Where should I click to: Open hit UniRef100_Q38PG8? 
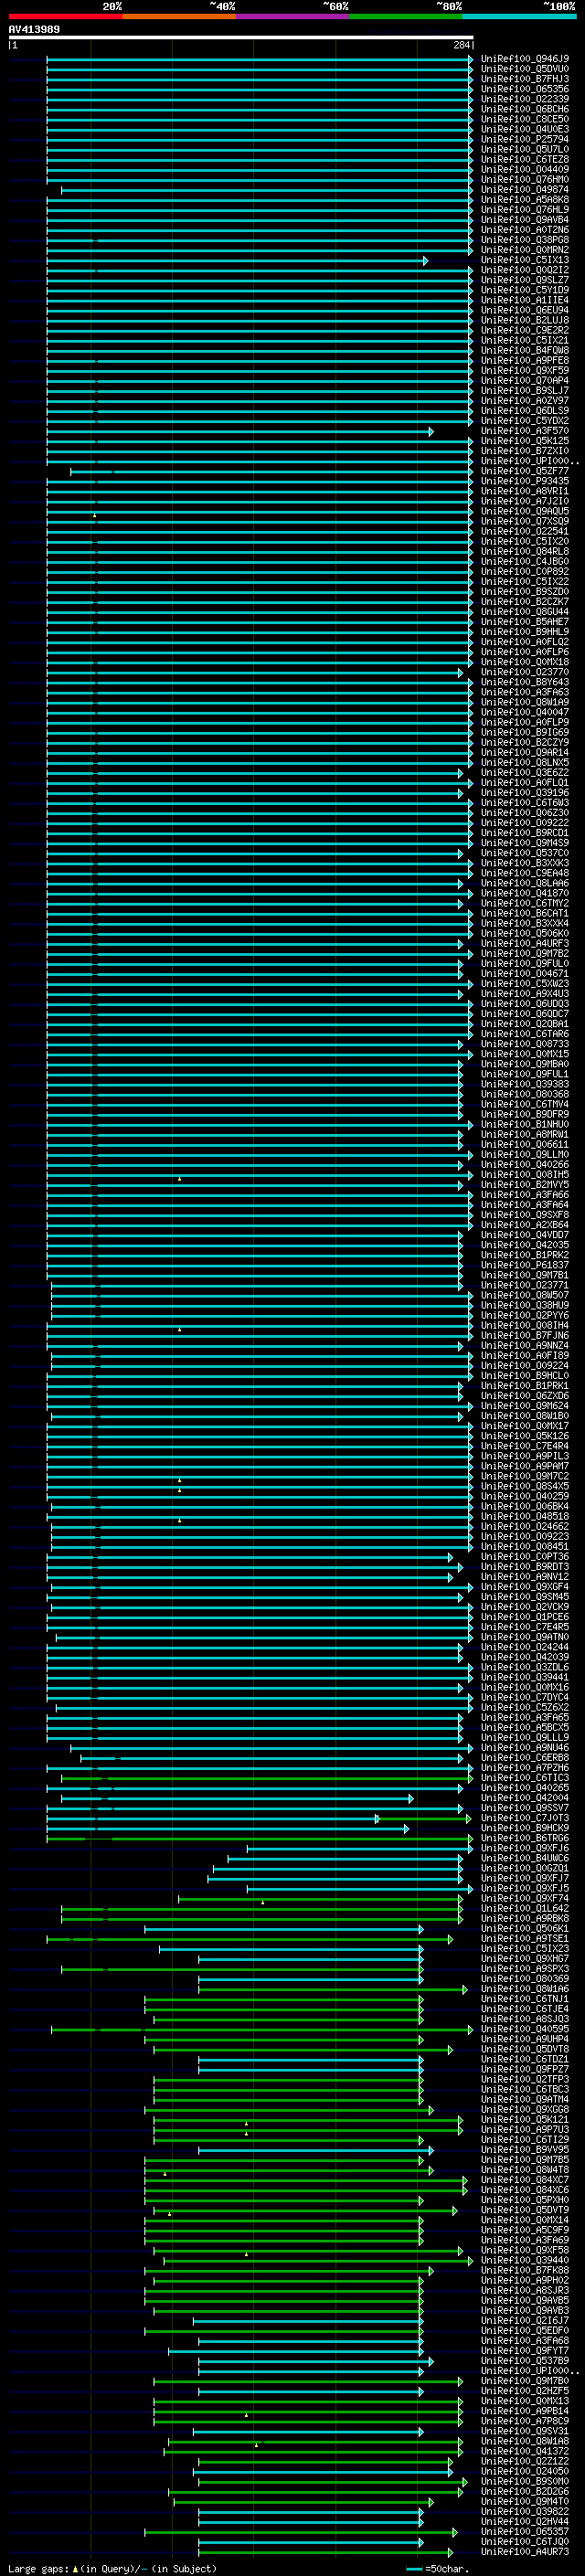tap(525, 240)
